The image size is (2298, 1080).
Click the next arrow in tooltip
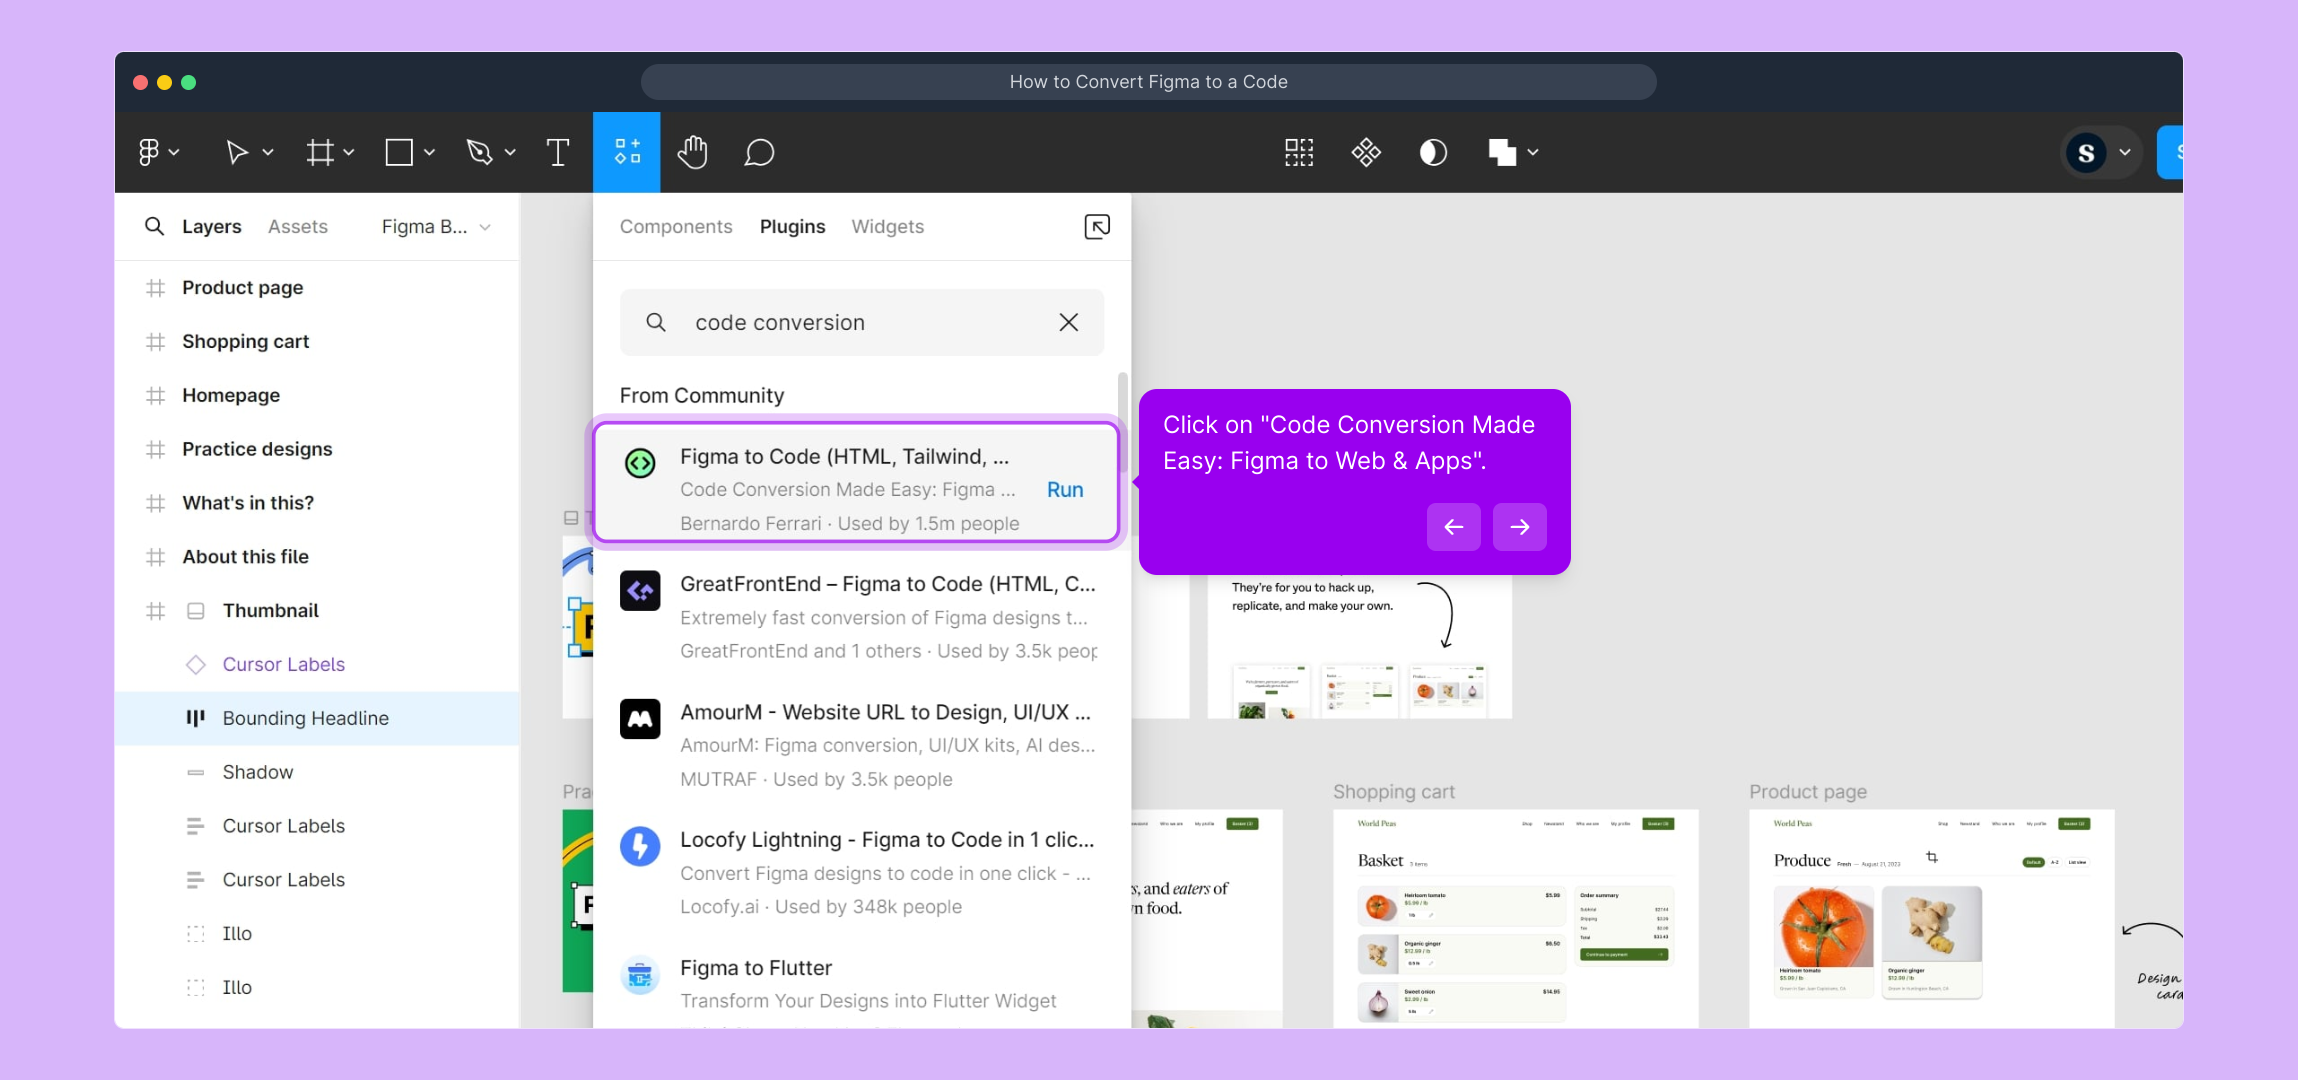(1519, 527)
